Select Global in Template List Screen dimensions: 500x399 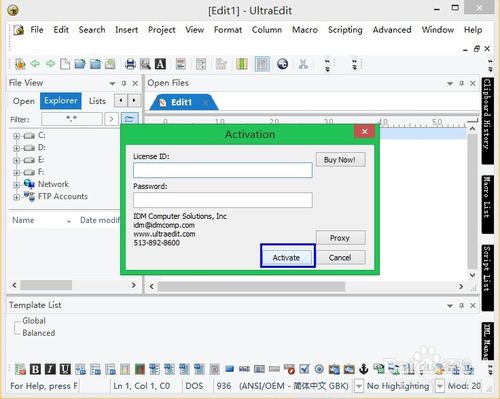(34, 321)
